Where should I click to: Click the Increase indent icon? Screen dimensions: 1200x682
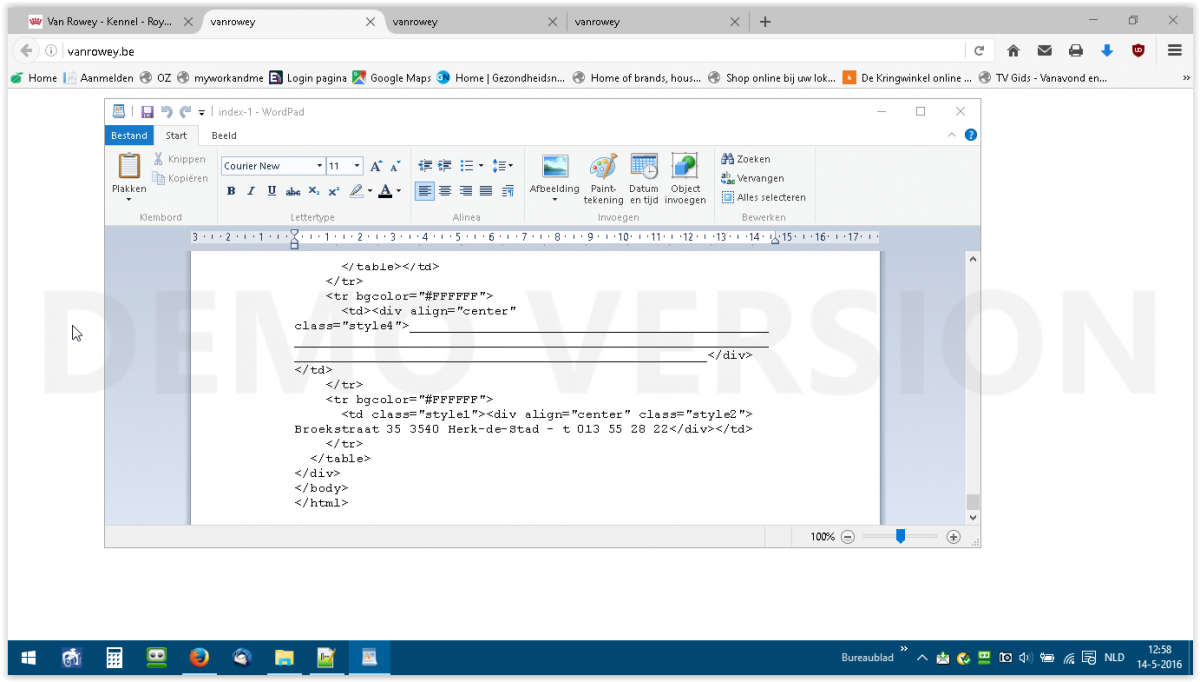tap(445, 166)
